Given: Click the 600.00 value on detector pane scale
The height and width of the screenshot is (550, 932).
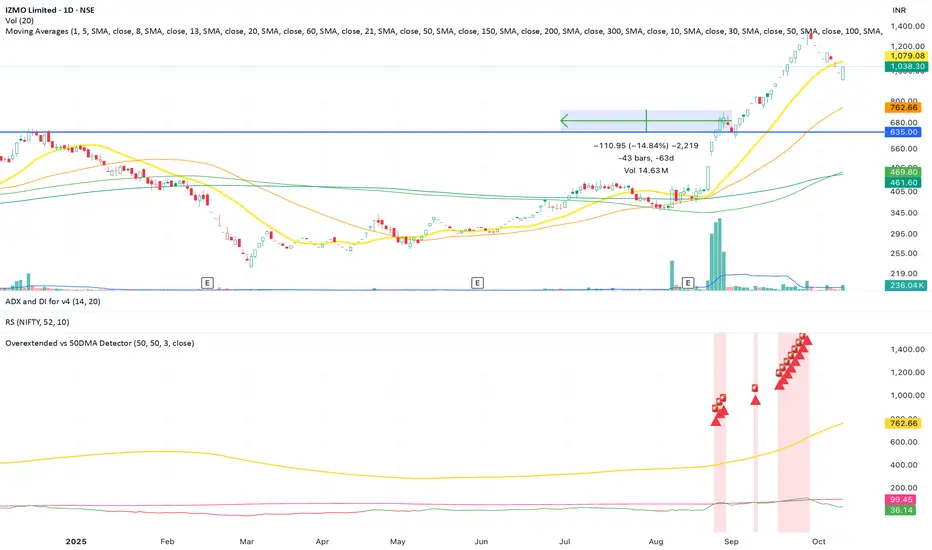Looking at the screenshot, I should (x=903, y=442).
